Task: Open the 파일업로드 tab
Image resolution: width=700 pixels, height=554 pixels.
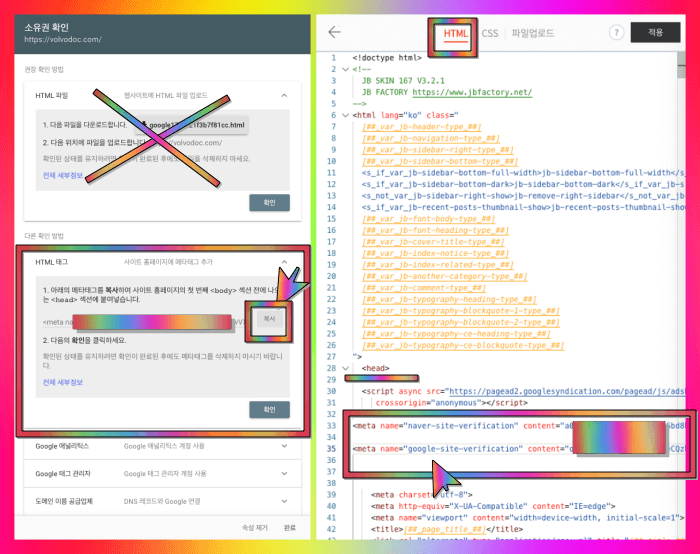Action: (x=533, y=33)
